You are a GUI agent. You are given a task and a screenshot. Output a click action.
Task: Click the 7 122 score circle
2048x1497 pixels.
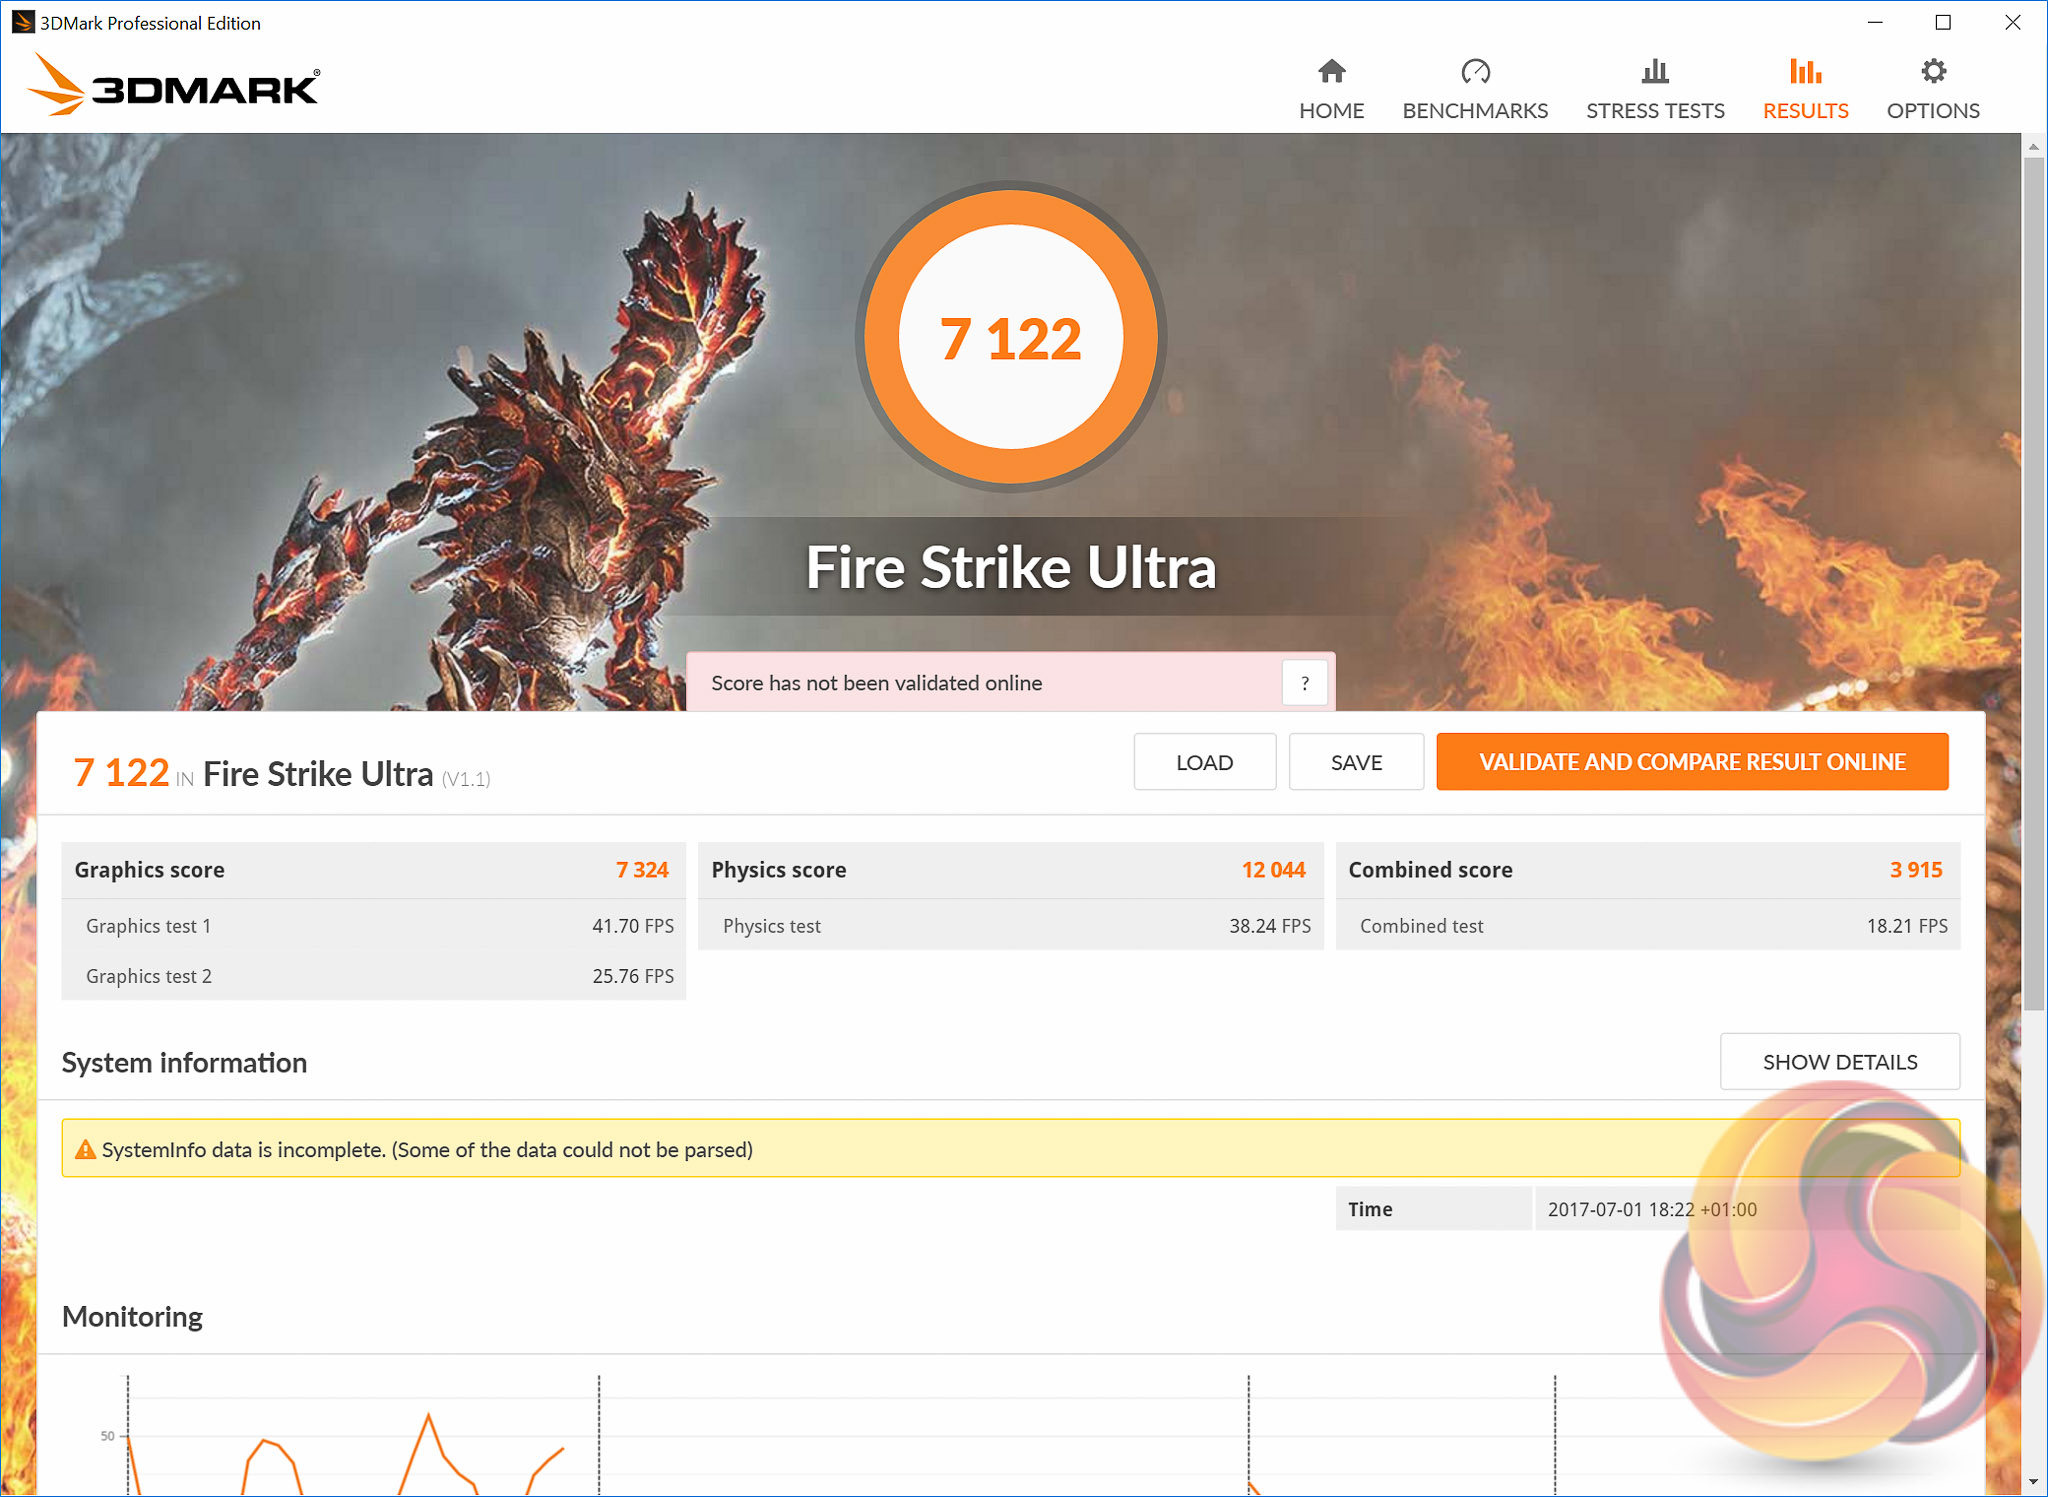pos(1010,338)
